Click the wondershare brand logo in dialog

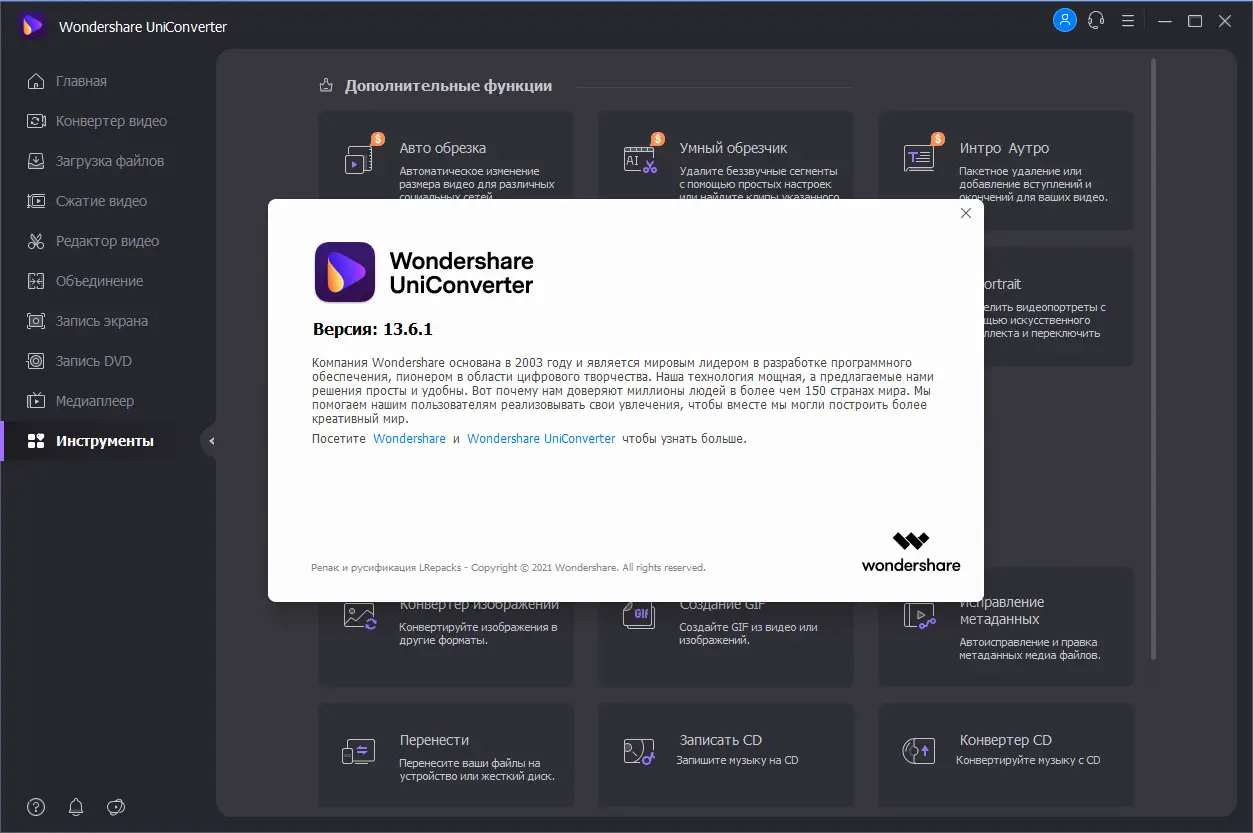[911, 552]
